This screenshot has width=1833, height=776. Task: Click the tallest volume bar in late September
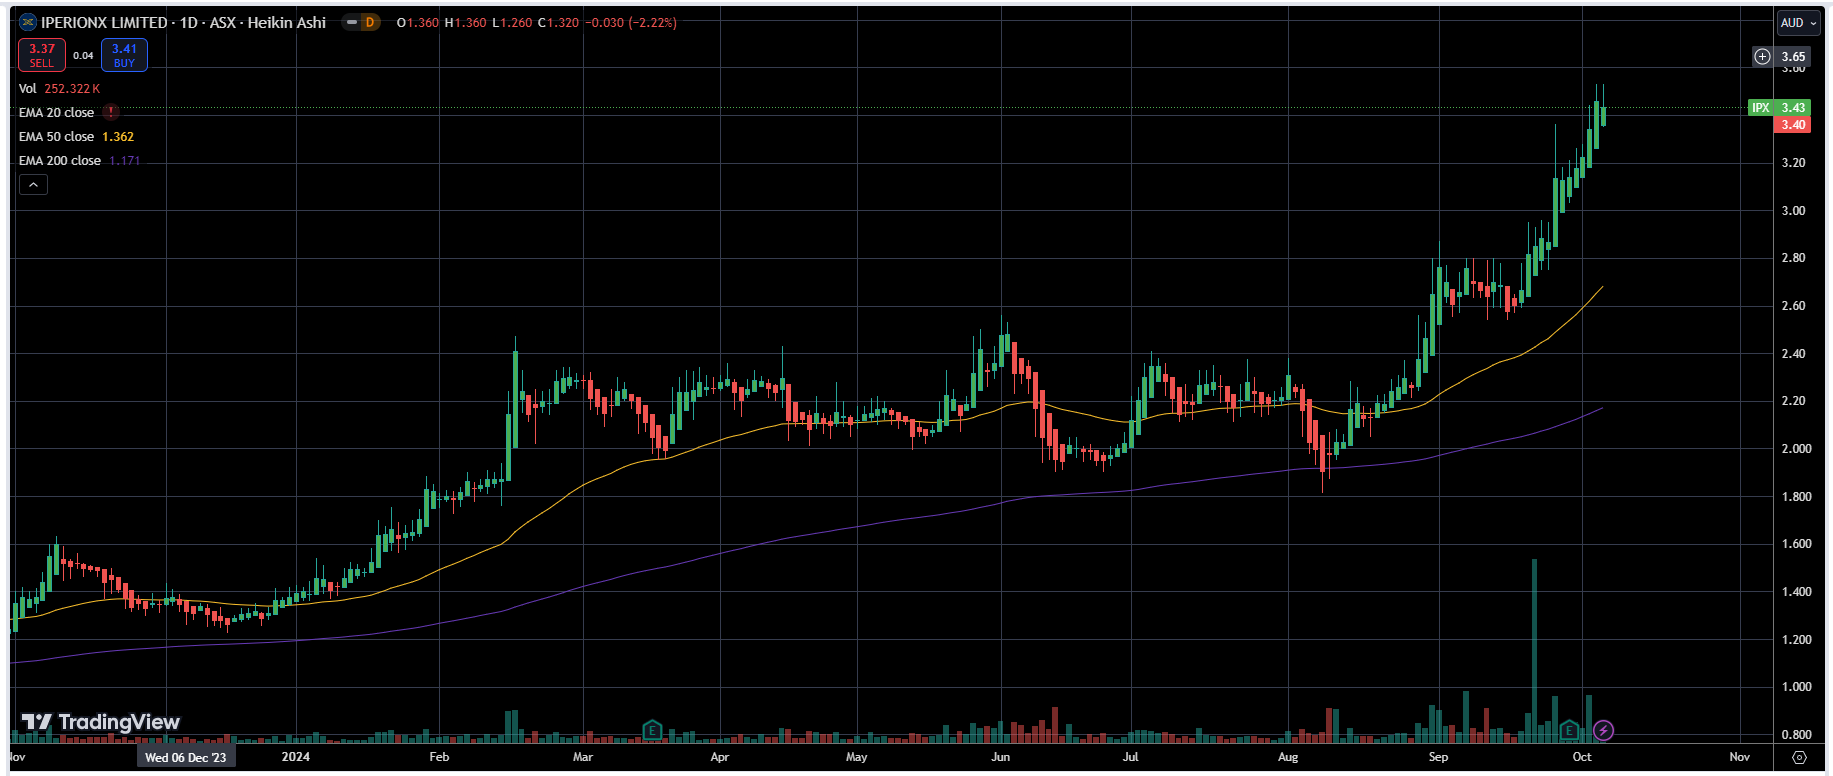1534,651
